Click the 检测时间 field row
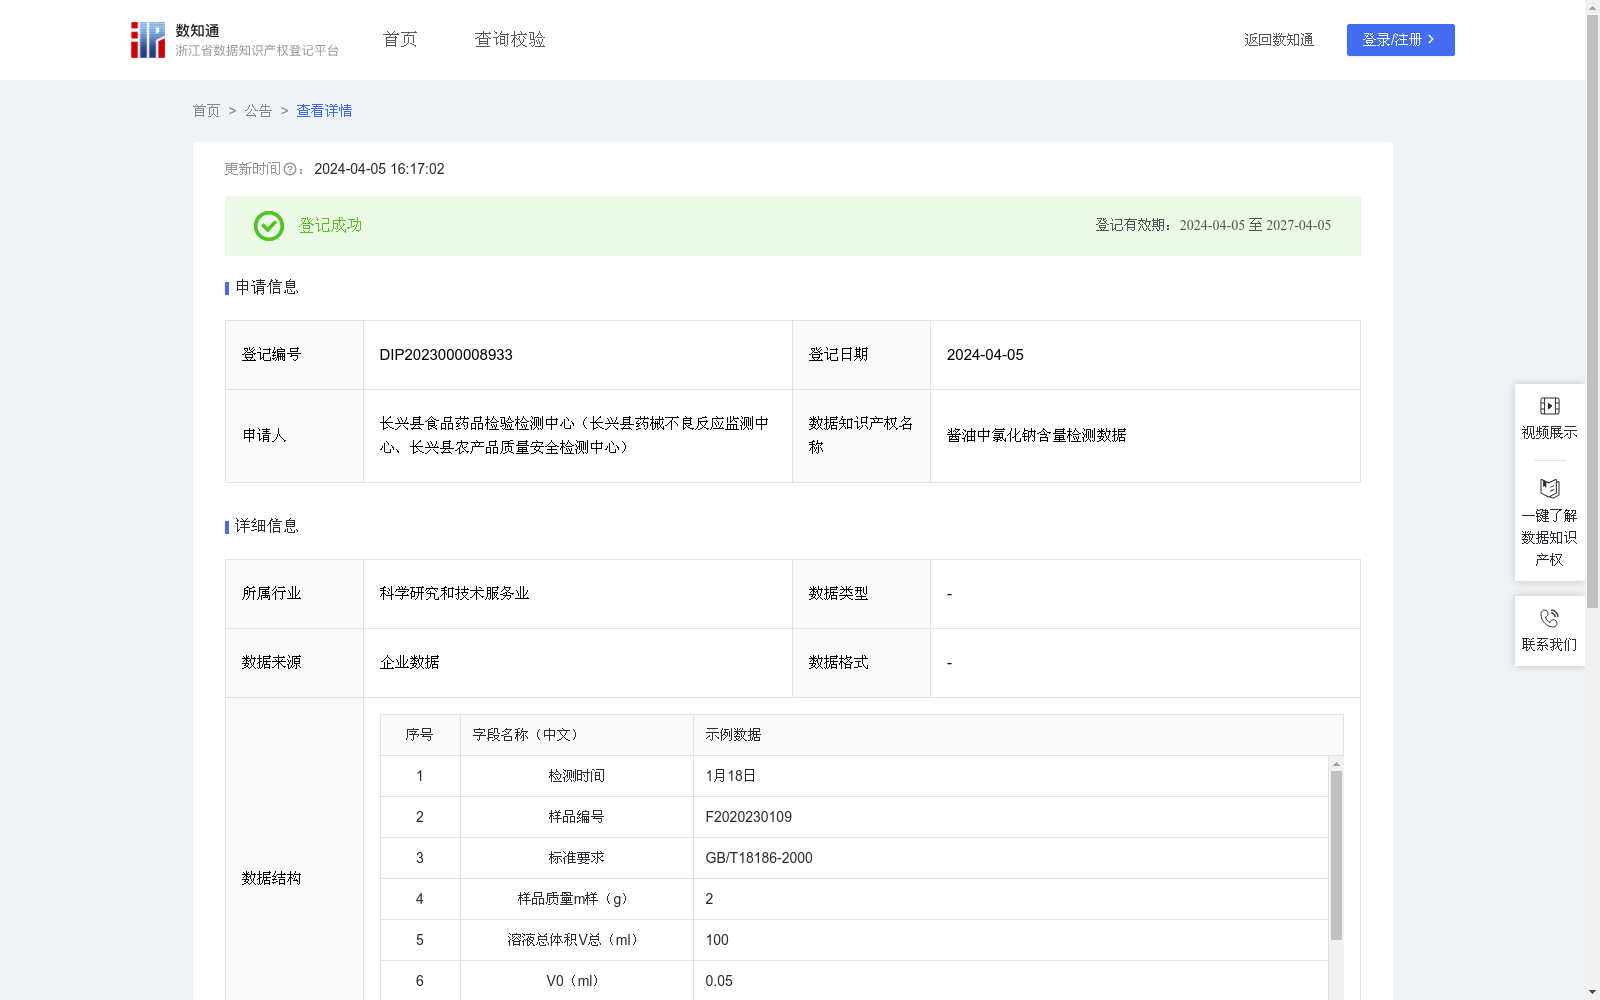 pyautogui.click(x=855, y=776)
